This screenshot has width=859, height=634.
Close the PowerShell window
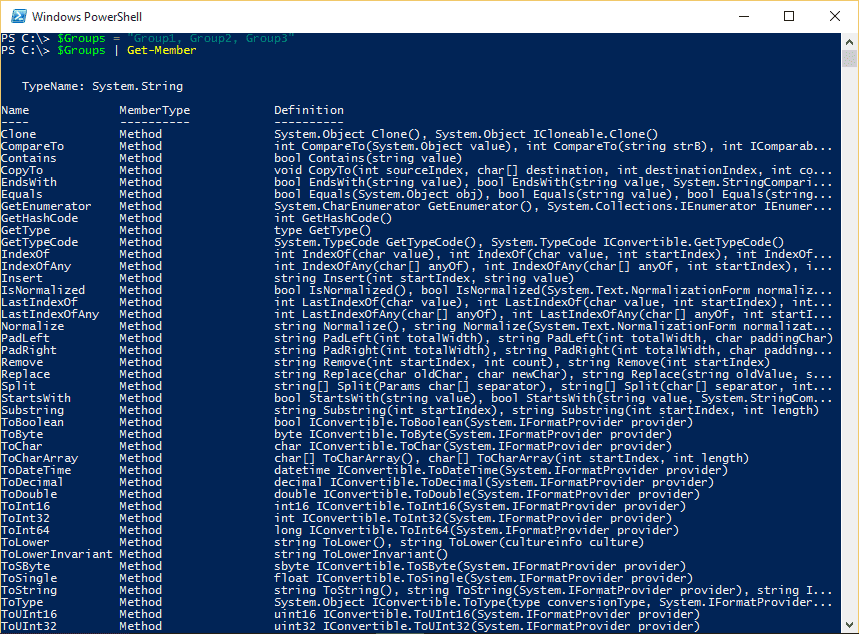pos(835,16)
